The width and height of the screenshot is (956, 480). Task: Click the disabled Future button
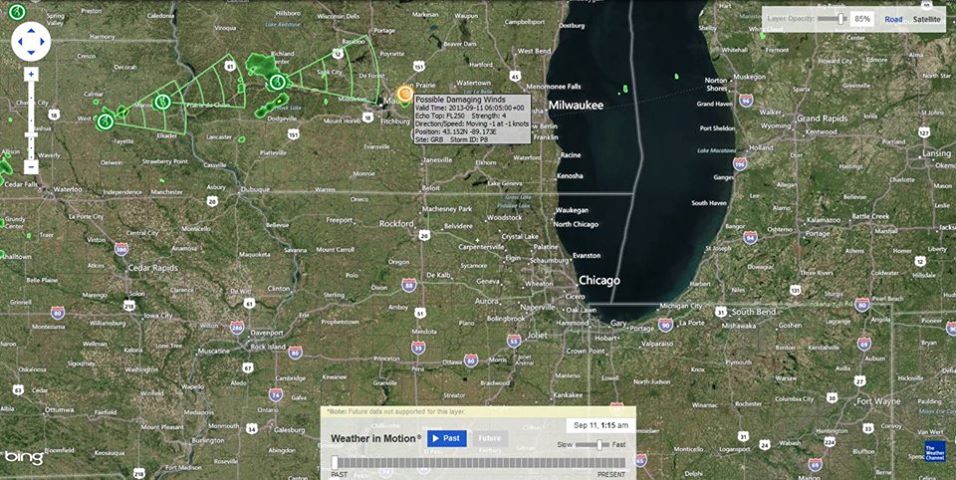pos(489,438)
